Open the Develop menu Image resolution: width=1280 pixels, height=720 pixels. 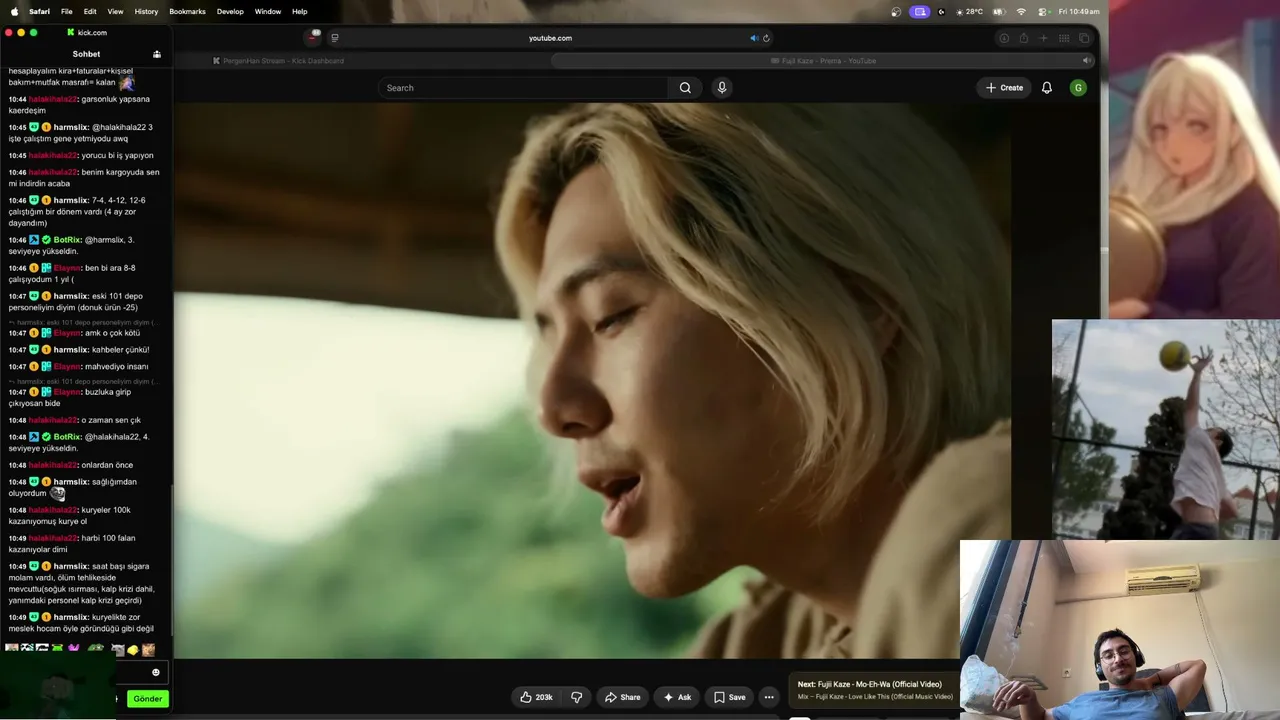tap(230, 11)
